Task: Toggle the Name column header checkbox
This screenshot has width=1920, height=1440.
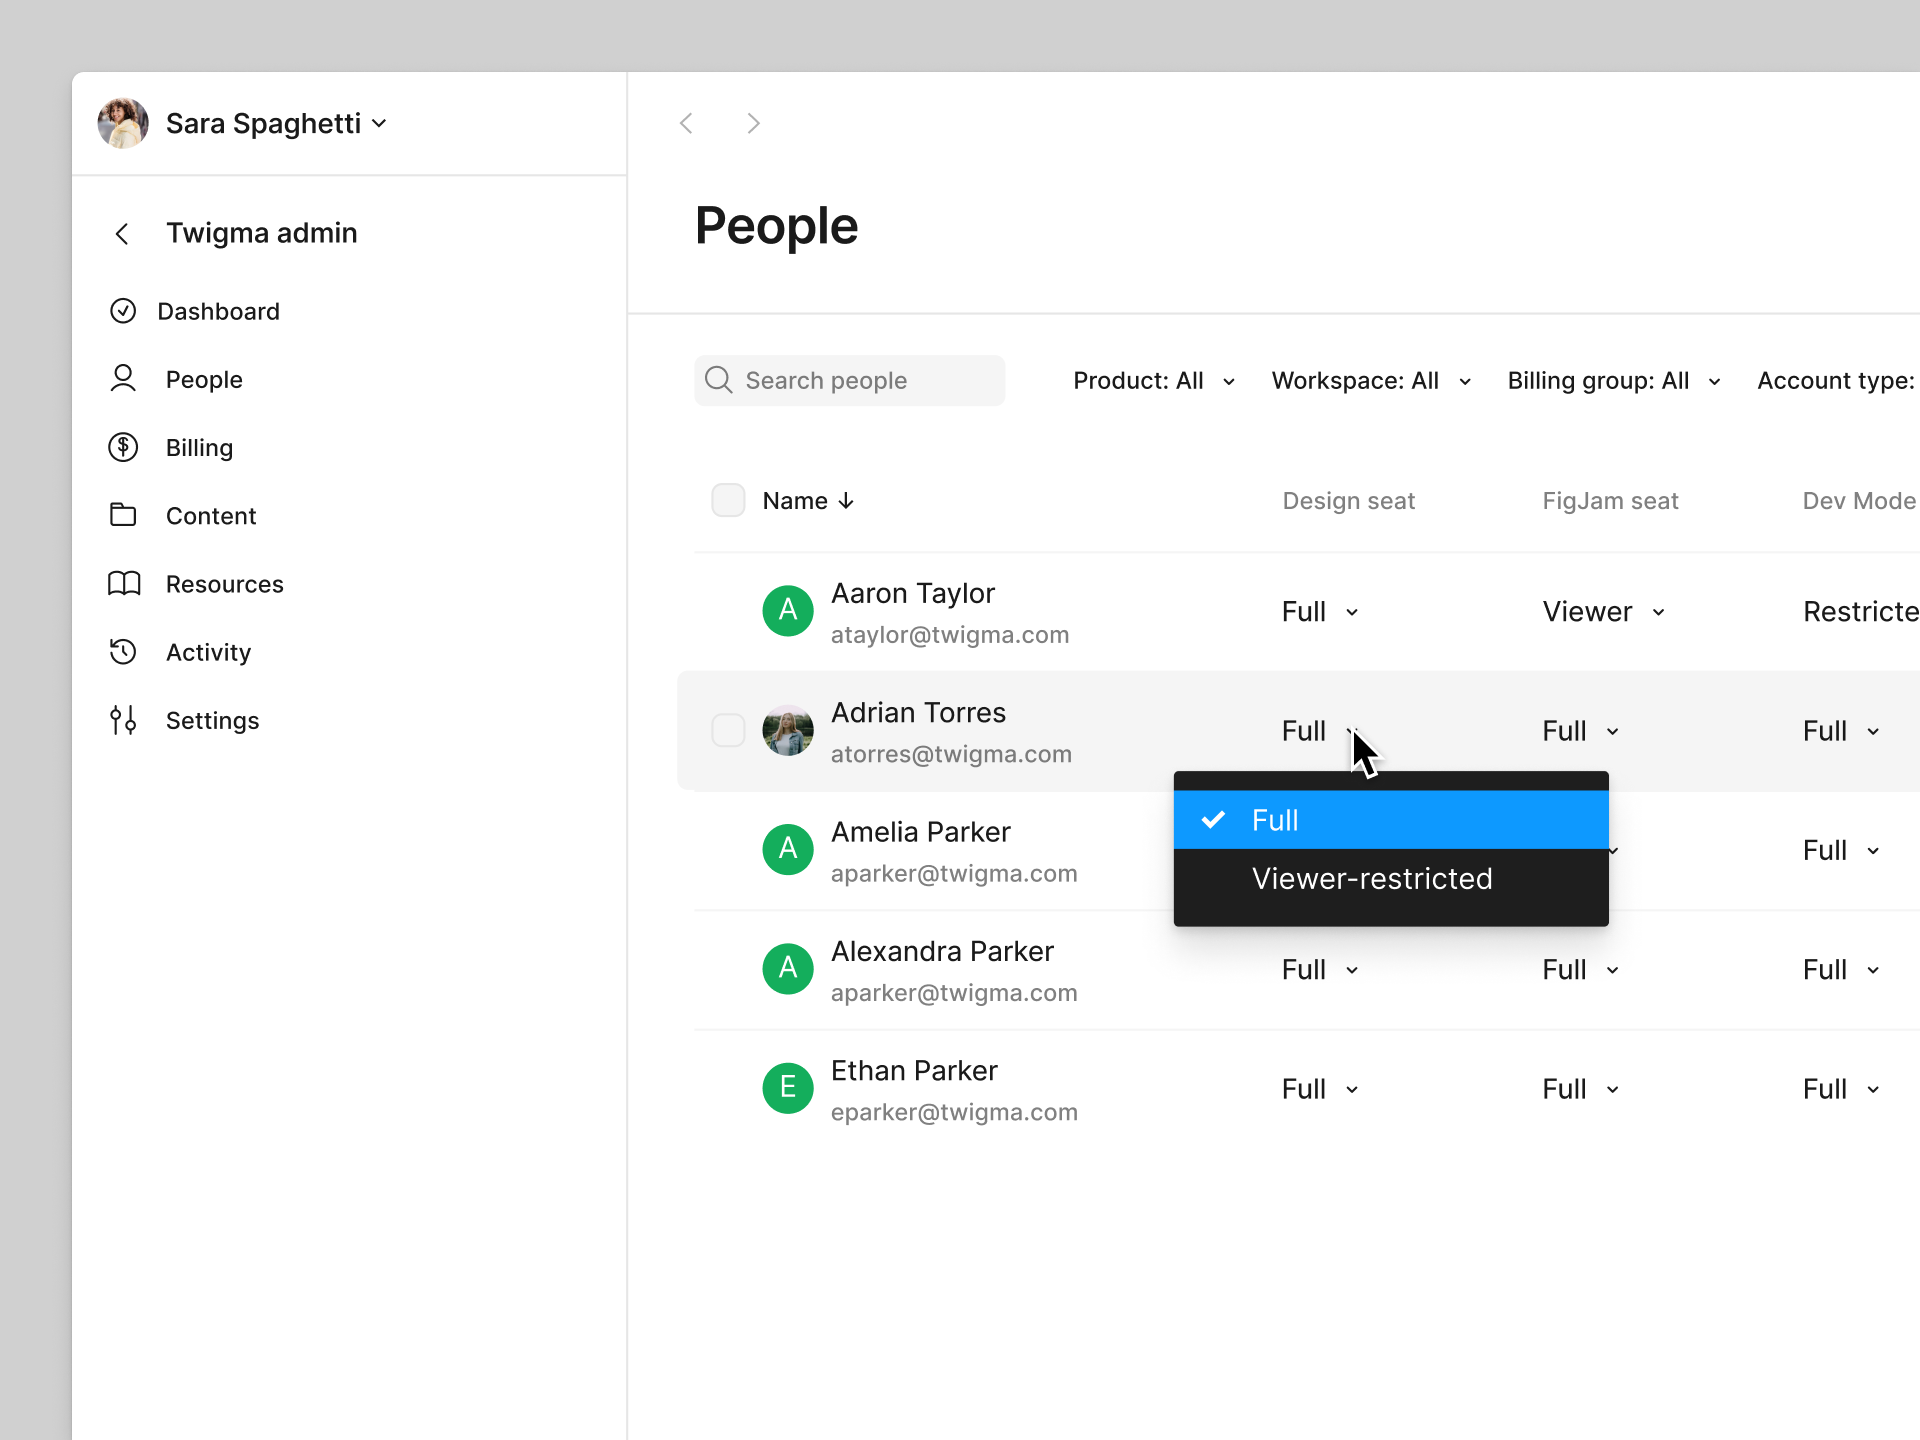Action: tap(726, 501)
